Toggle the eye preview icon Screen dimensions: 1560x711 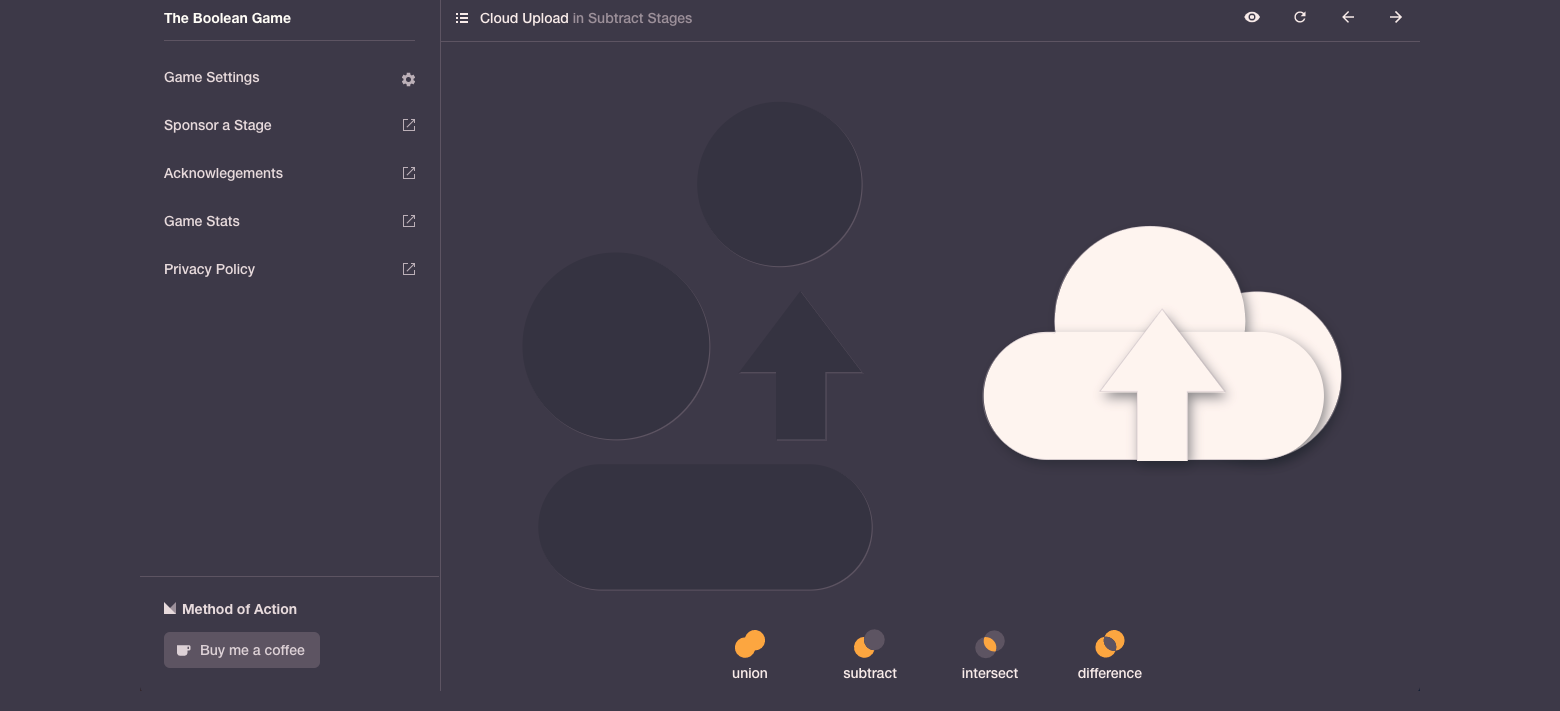(x=1252, y=17)
